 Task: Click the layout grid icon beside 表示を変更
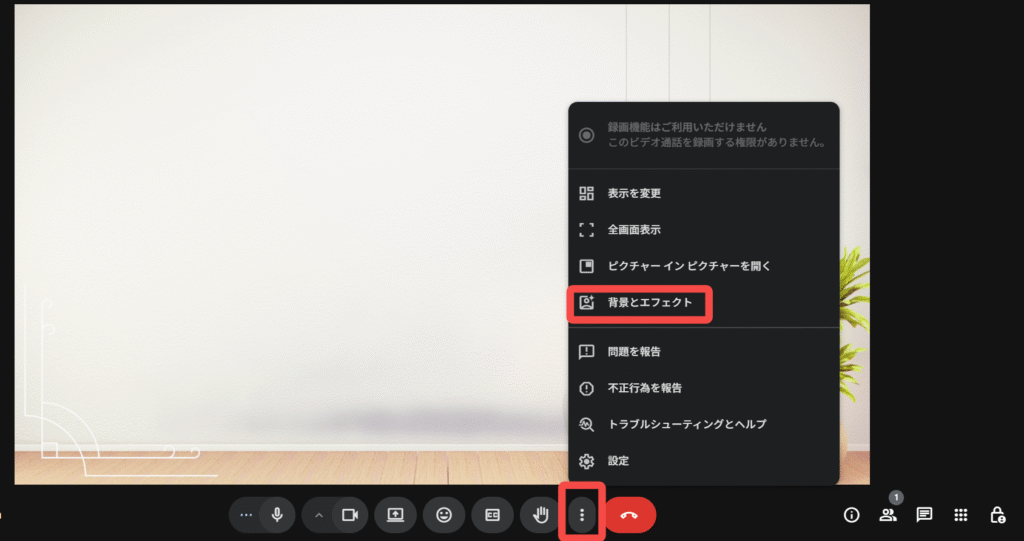[586, 193]
